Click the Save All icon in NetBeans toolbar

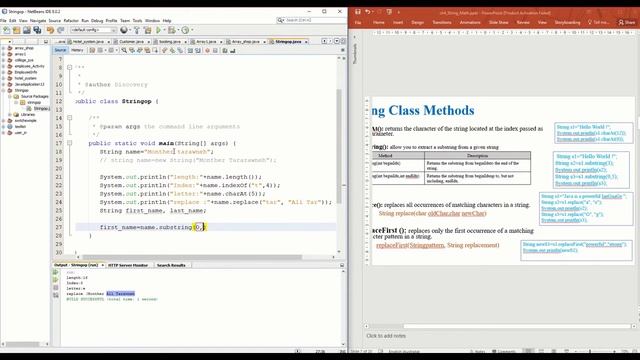[37, 30]
